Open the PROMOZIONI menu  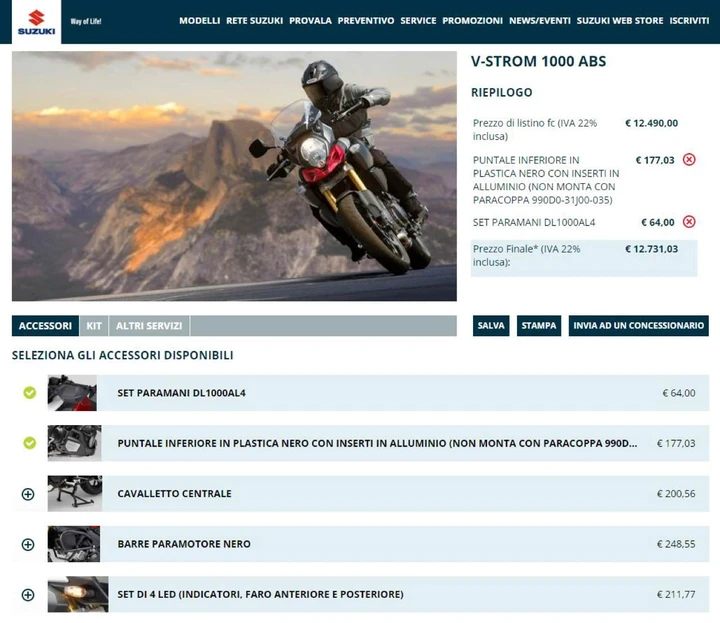point(472,21)
